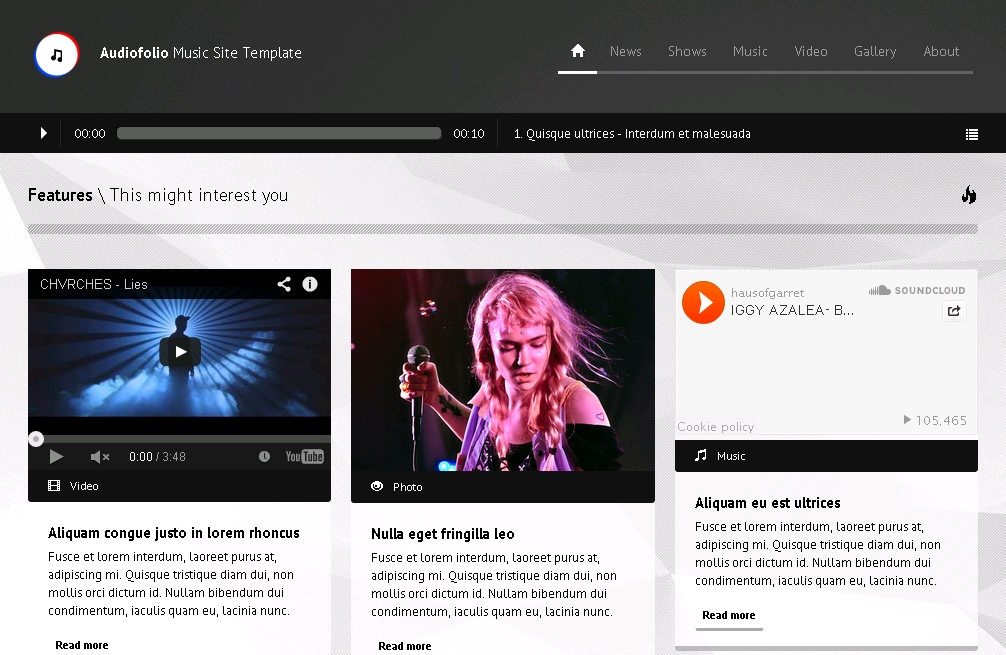Open the Shows menu item
The height and width of the screenshot is (655, 1006).
tap(687, 51)
